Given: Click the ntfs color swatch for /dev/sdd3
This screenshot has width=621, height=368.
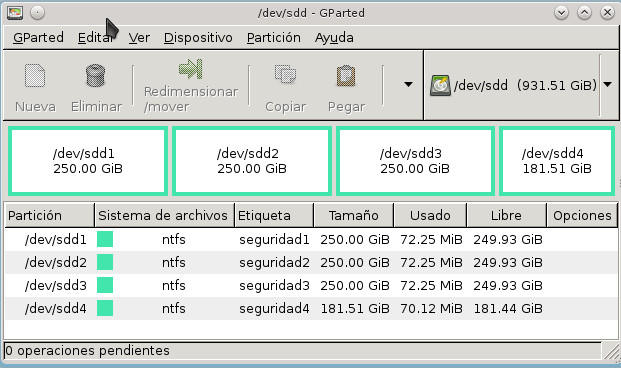Looking at the screenshot, I should [x=105, y=285].
